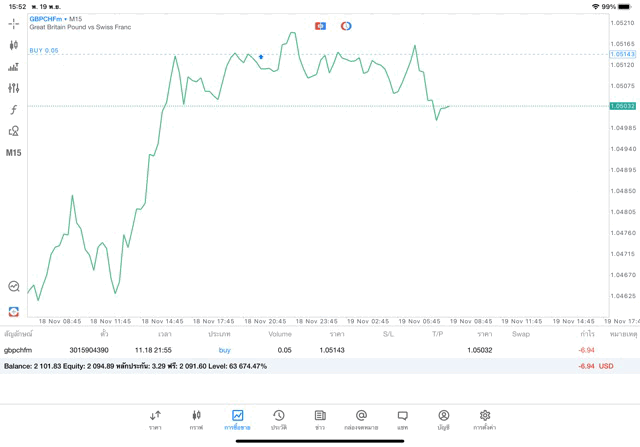
Task: Select the crosshair tool
Action: (x=13, y=23)
